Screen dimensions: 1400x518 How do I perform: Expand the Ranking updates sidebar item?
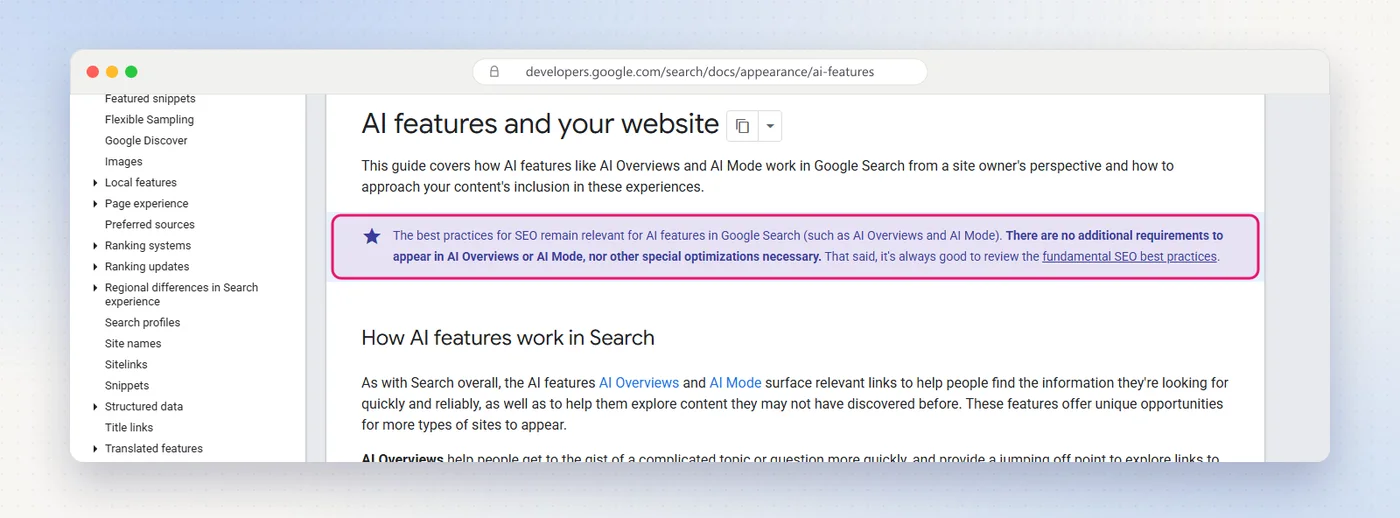95,267
